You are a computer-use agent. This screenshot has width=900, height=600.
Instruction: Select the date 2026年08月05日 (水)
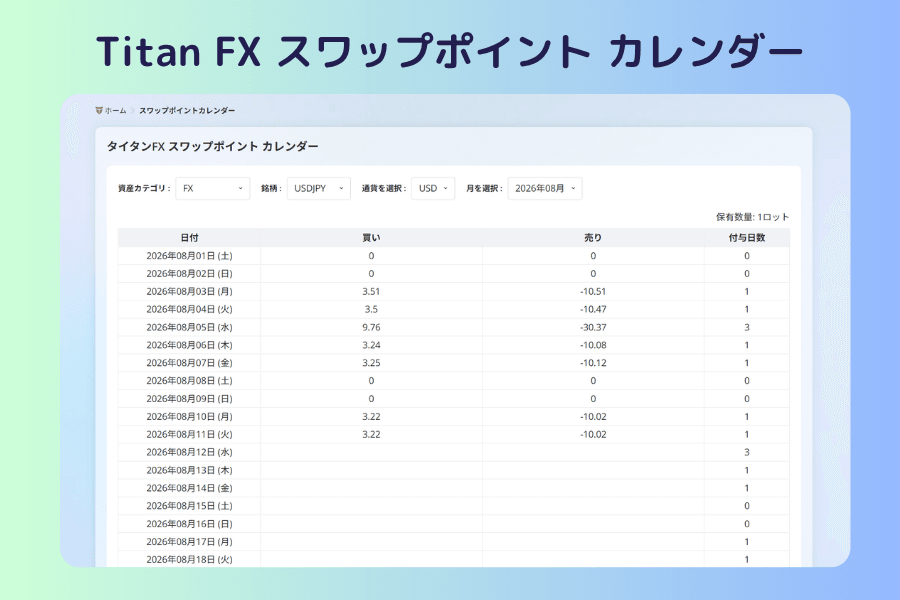[x=189, y=327]
